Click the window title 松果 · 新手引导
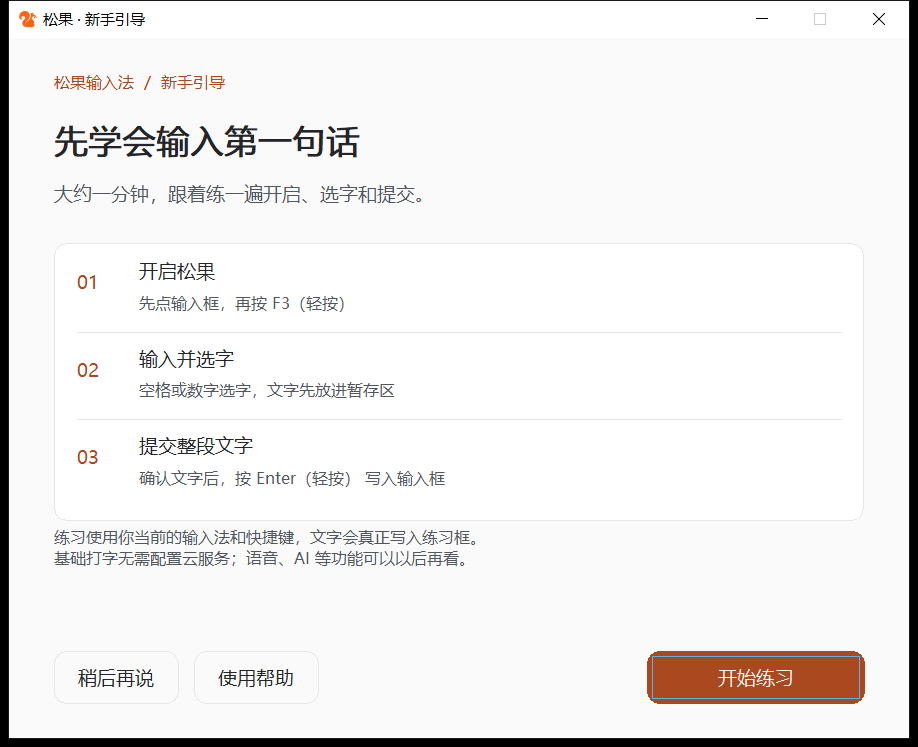Viewport: 918px width, 747px height. point(94,19)
